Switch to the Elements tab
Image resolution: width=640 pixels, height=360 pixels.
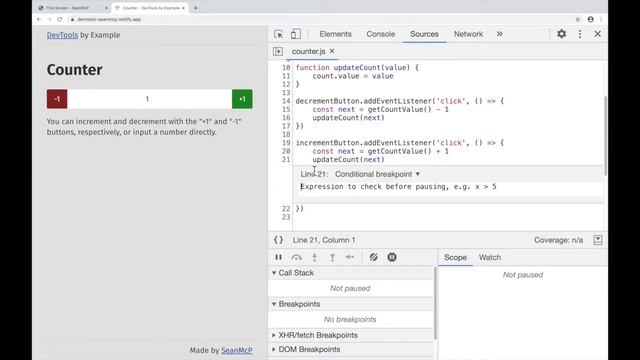pyautogui.click(x=336, y=34)
